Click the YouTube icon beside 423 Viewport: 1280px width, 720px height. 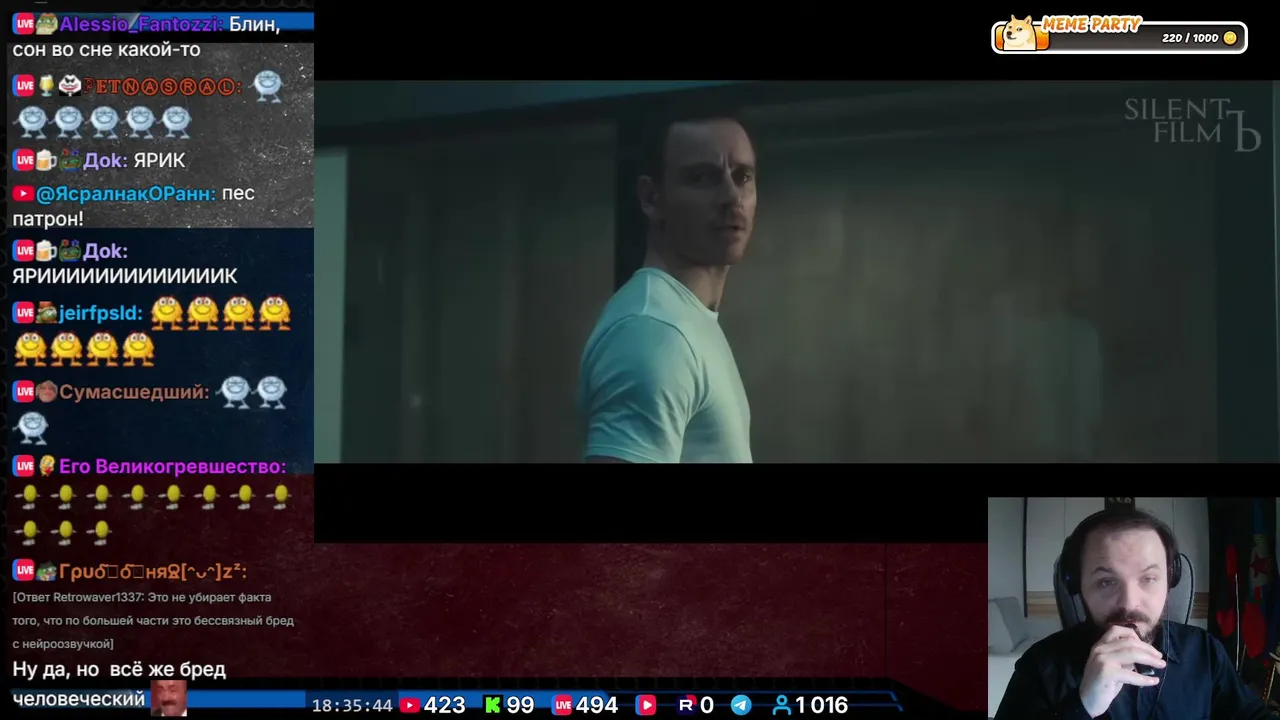pos(409,705)
